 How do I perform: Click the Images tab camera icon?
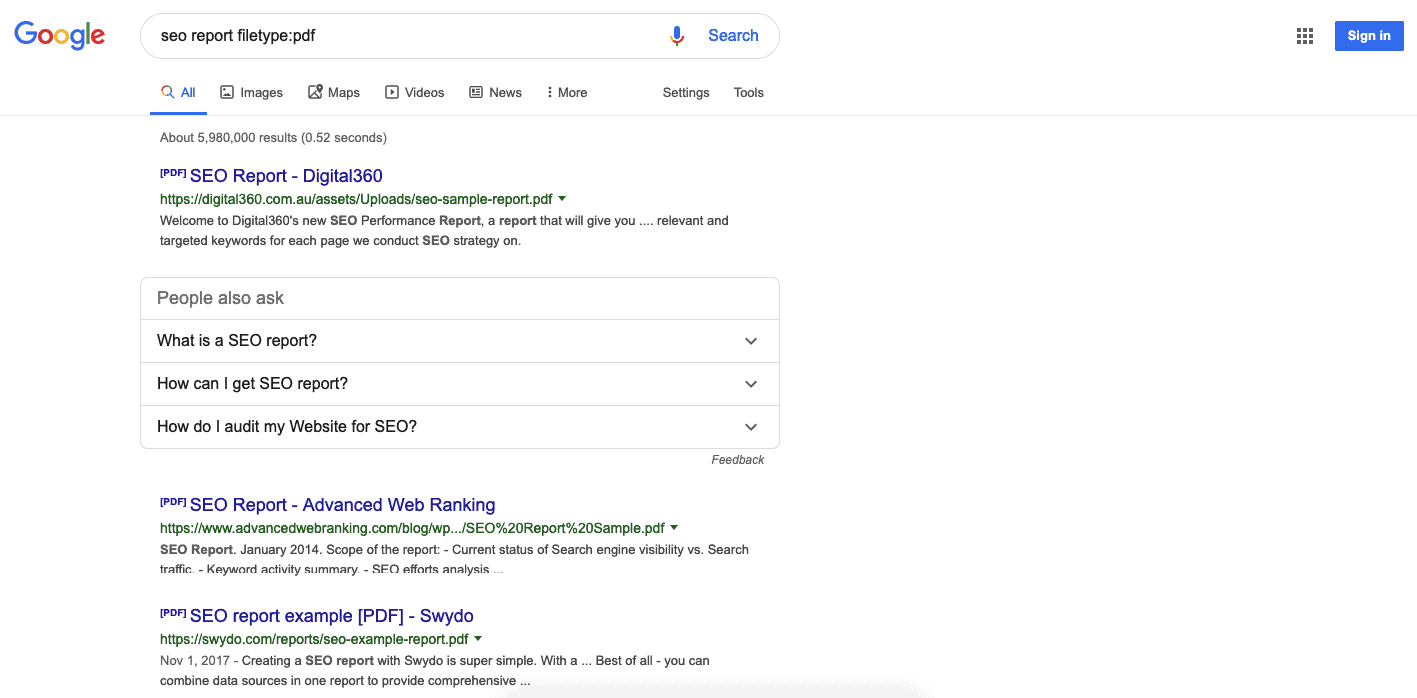229,91
